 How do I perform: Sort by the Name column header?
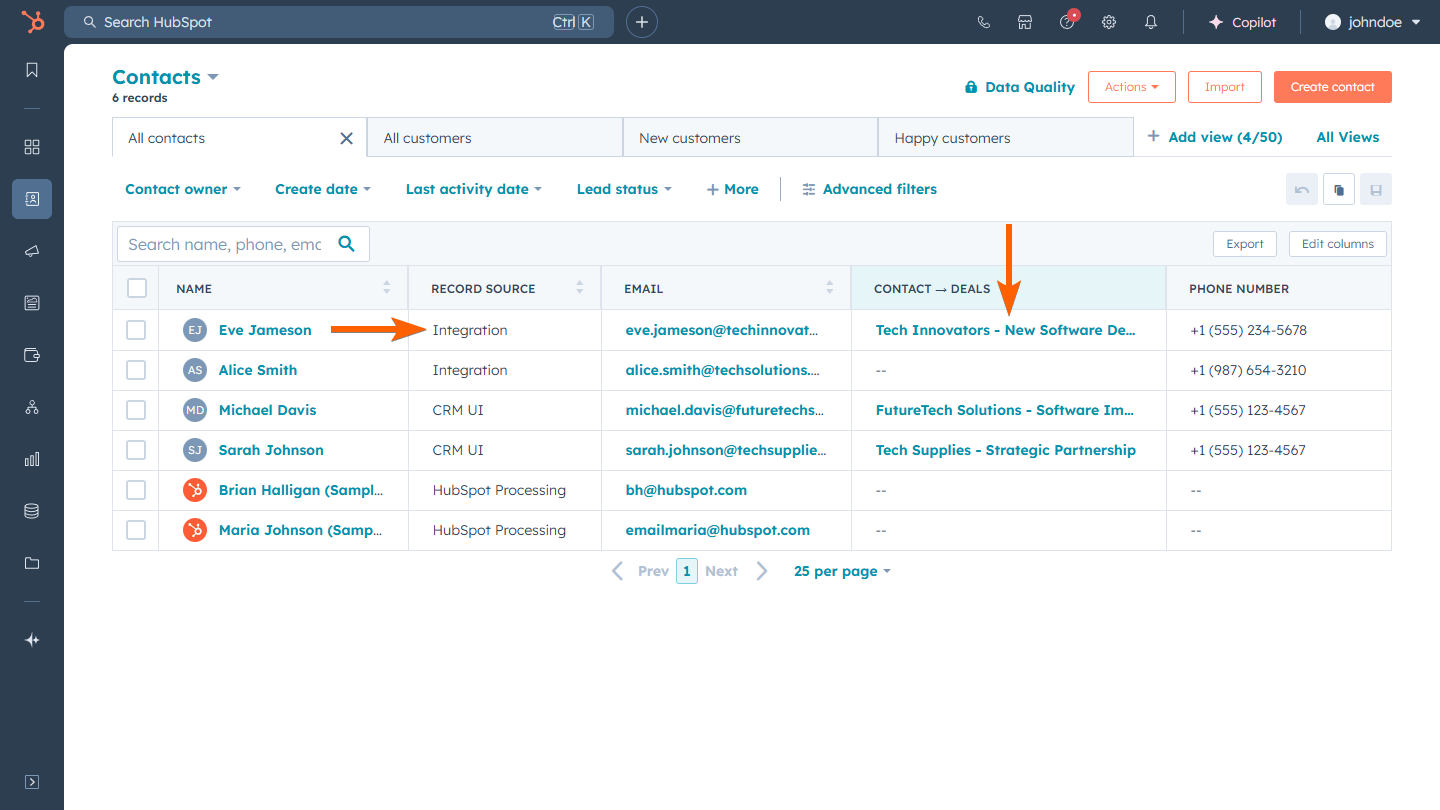(283, 288)
